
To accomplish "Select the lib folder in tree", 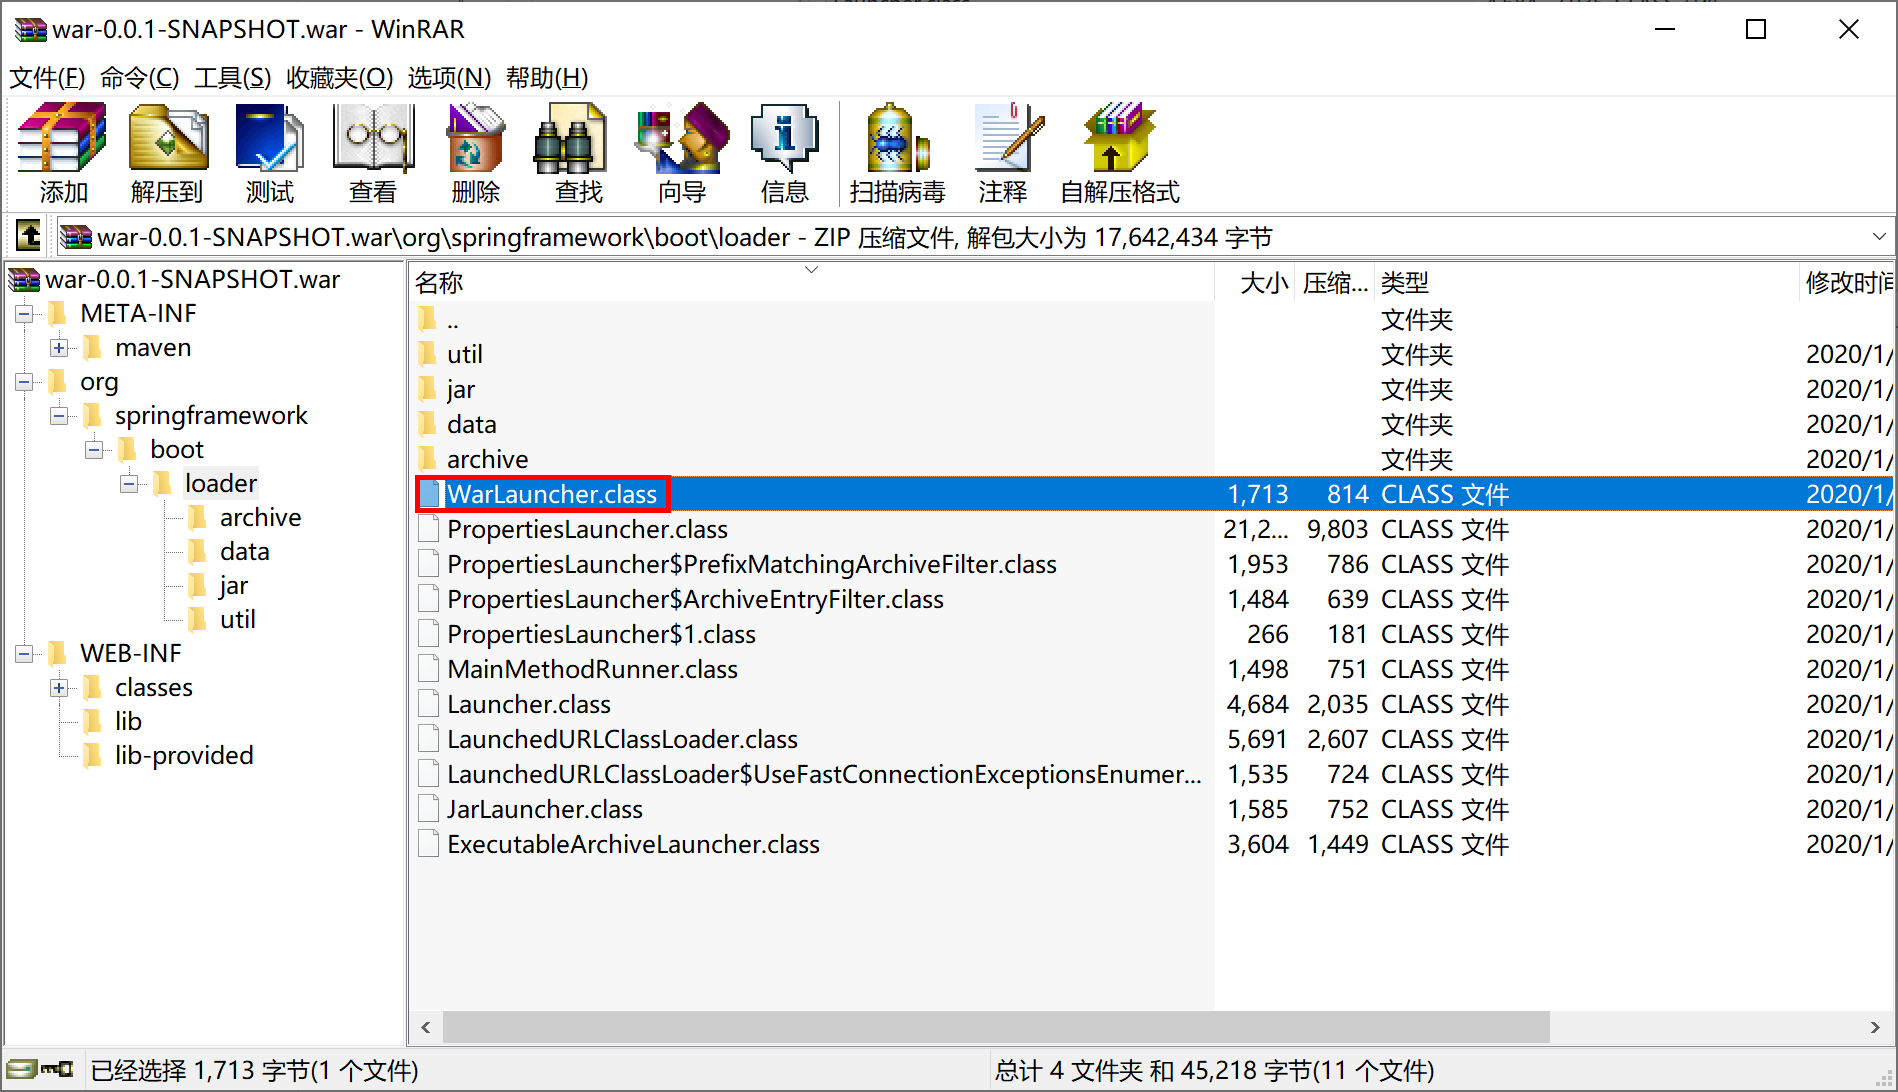I will coord(128,721).
